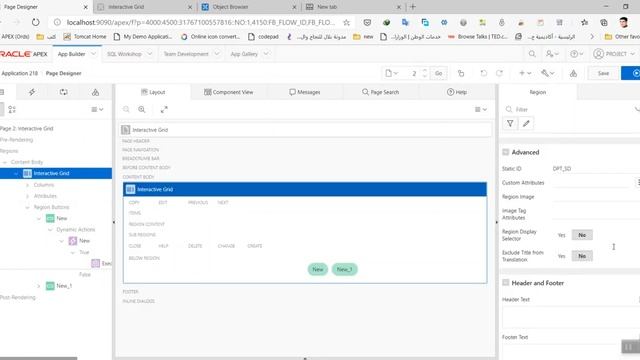Click the property Filter search field
Screen dimensions: 640x360
[571, 109]
